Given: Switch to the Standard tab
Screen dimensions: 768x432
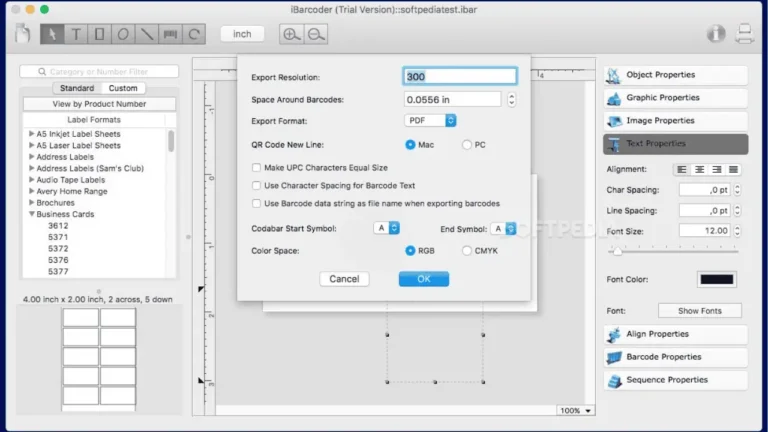Looking at the screenshot, I should coord(77,88).
